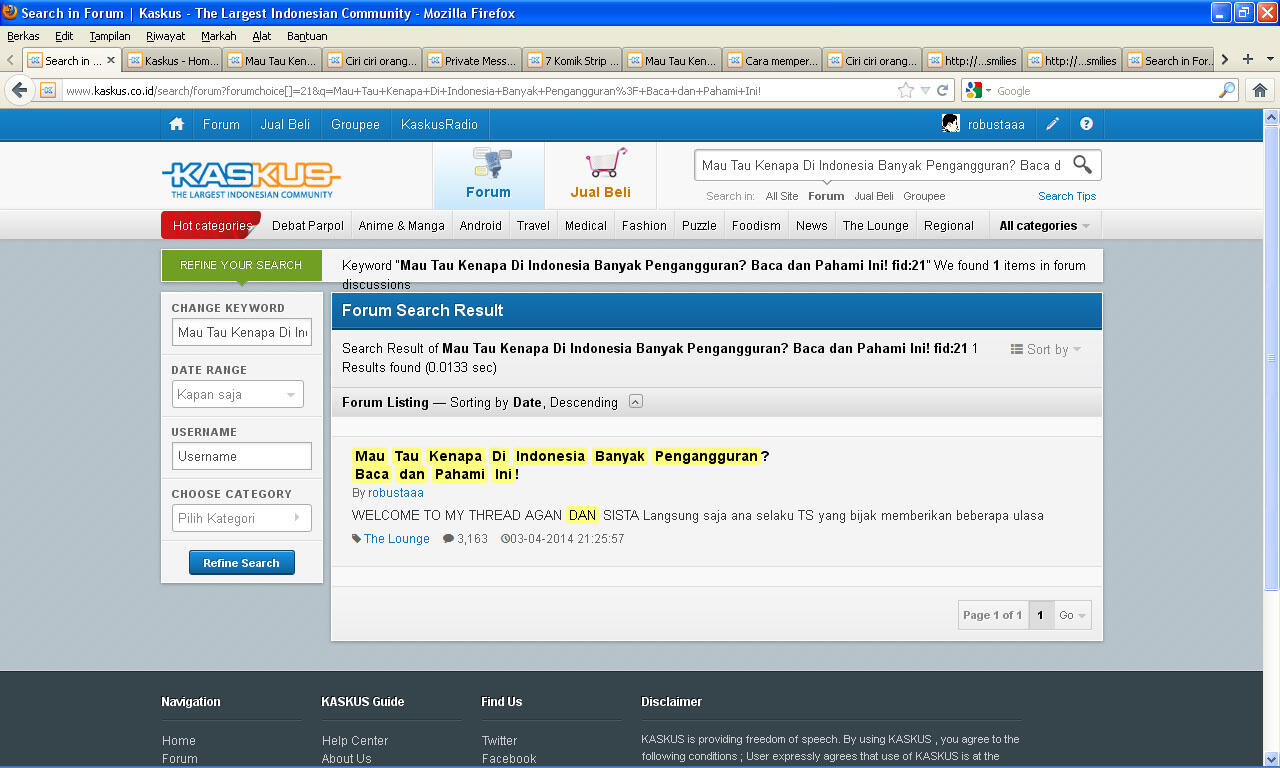The width and height of the screenshot is (1280, 768).
Task: Select the Groupee search scope
Action: tap(924, 196)
